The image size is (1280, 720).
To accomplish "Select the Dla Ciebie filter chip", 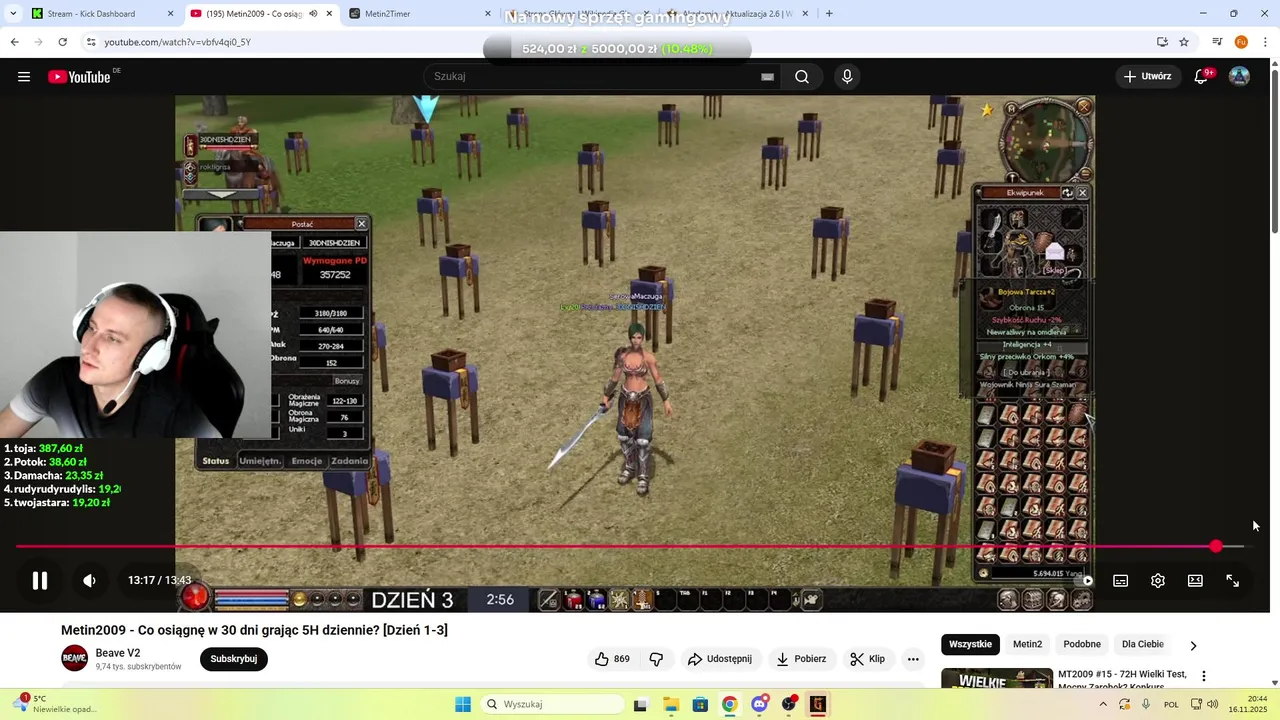I will (1143, 645).
